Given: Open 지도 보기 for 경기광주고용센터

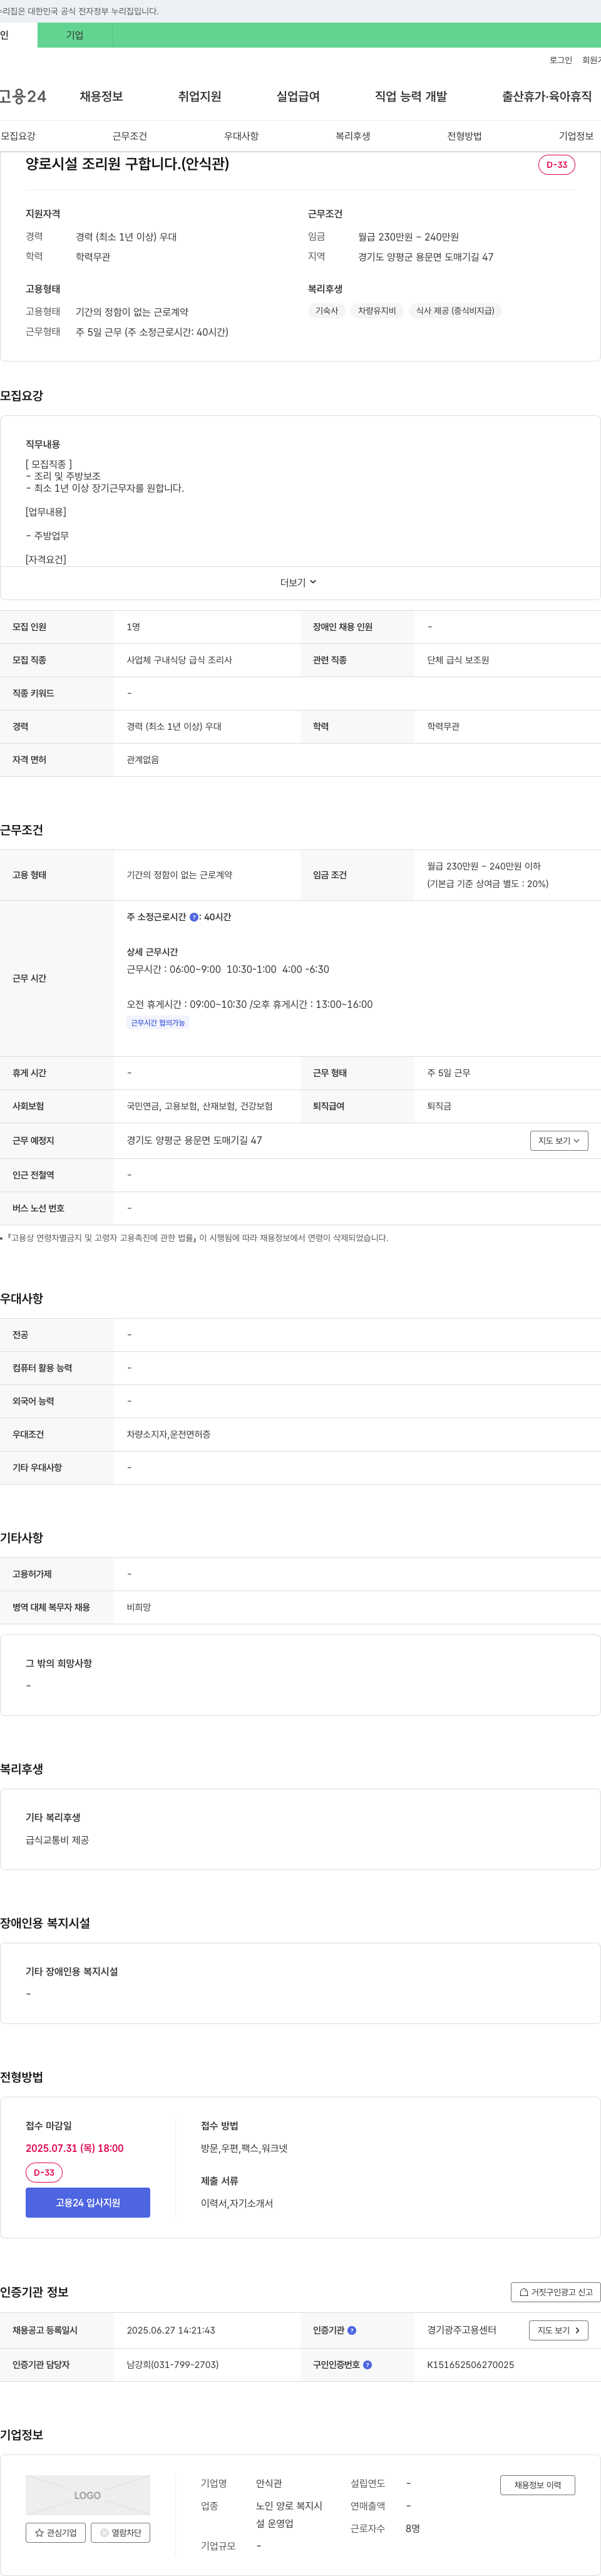Looking at the screenshot, I should pos(559,2330).
